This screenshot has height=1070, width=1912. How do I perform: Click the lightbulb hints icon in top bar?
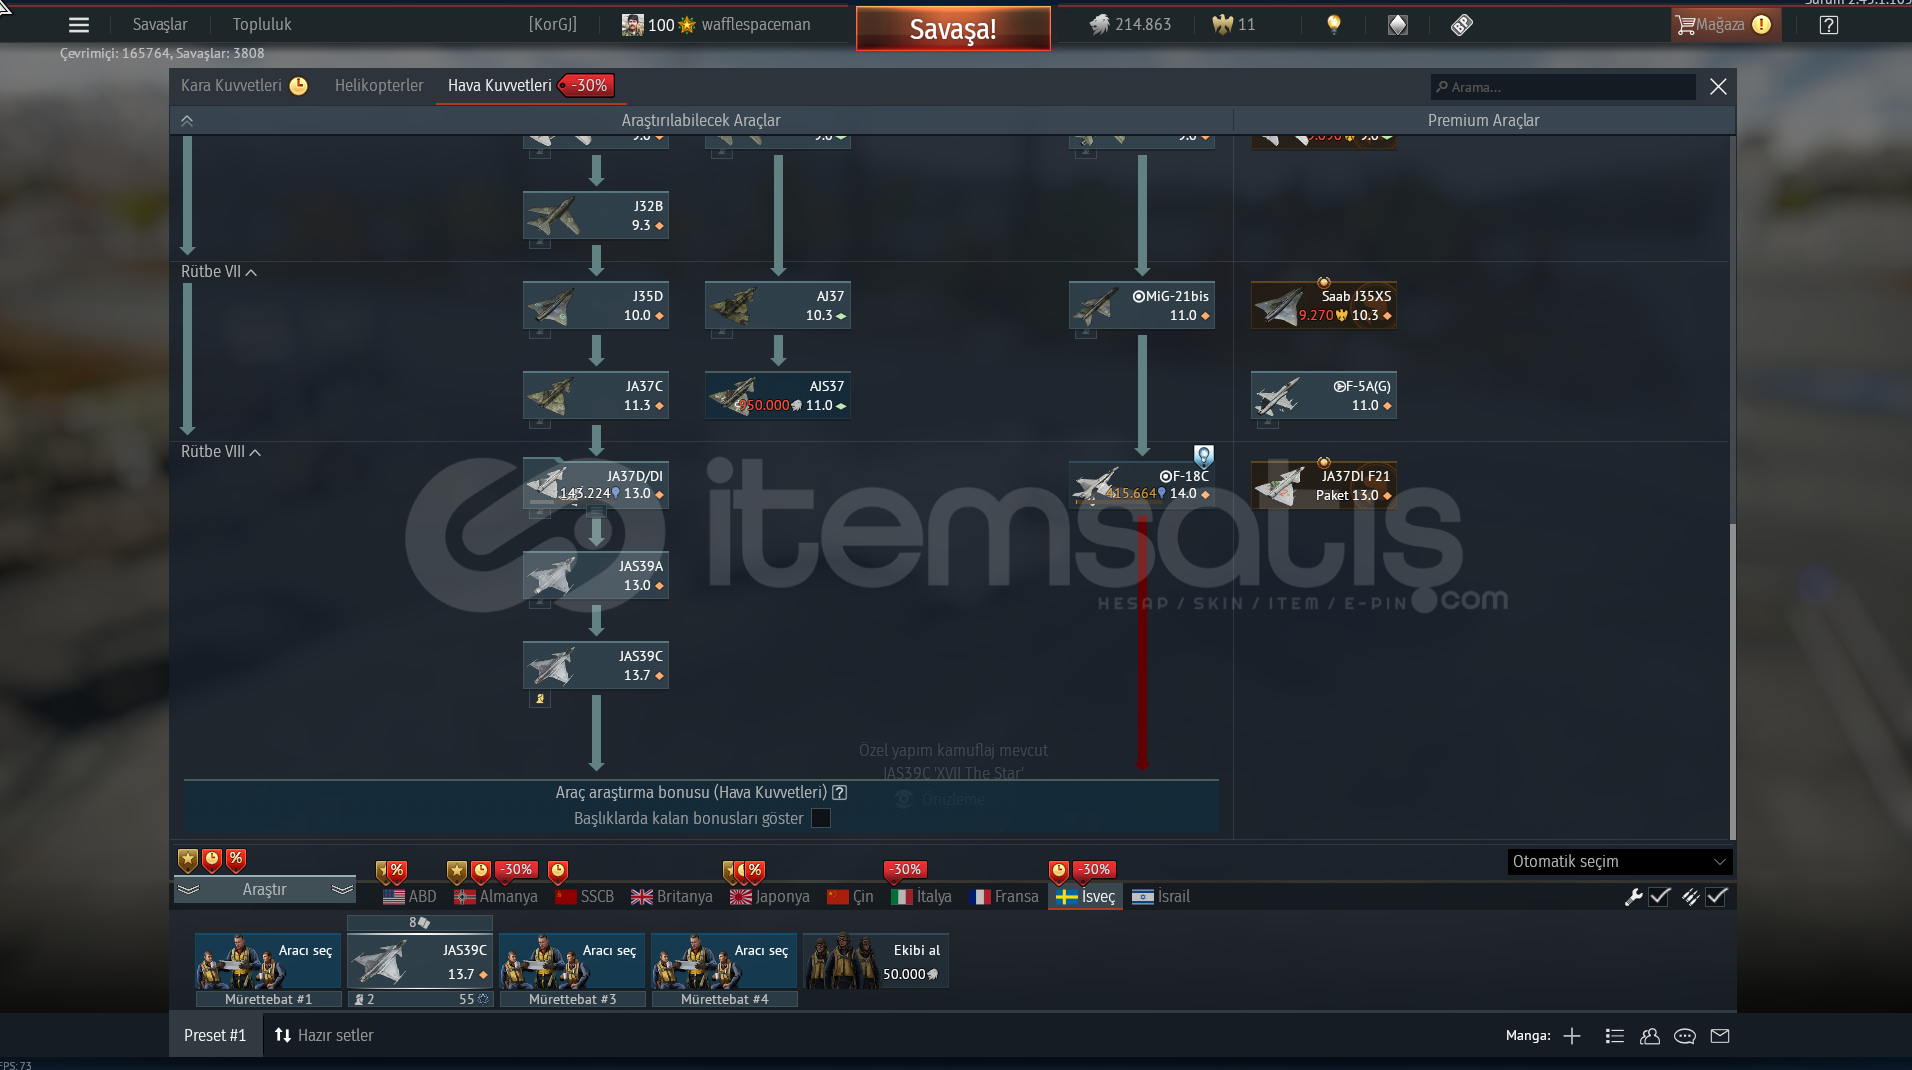point(1333,25)
